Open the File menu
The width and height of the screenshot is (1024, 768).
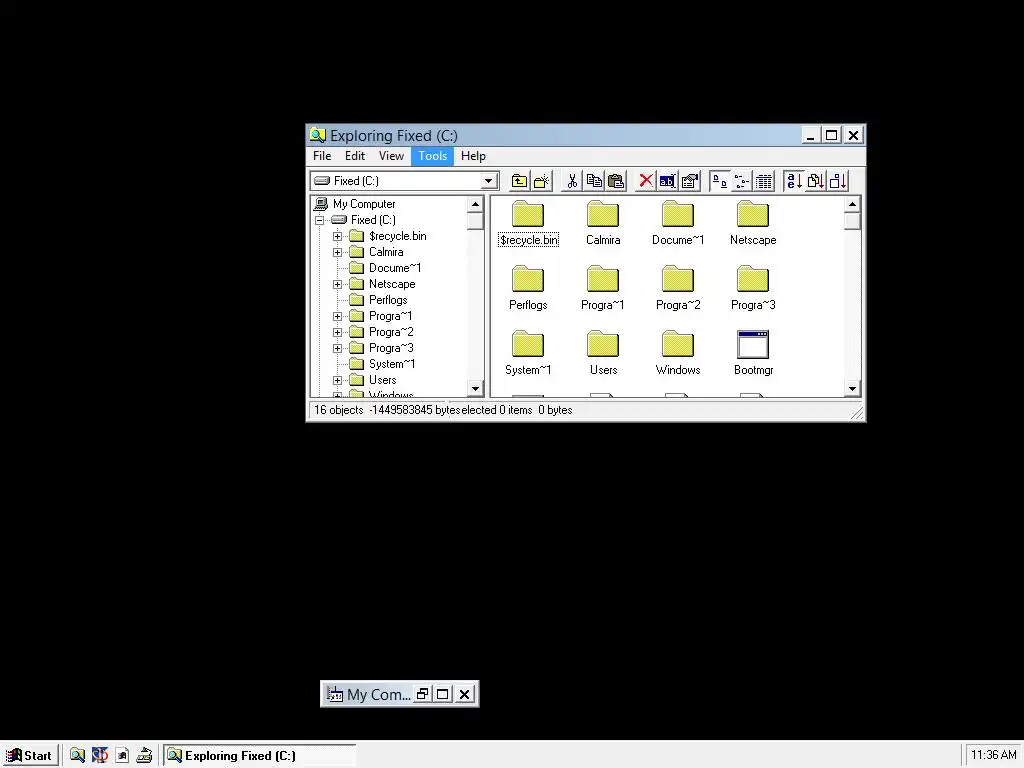pyautogui.click(x=322, y=156)
